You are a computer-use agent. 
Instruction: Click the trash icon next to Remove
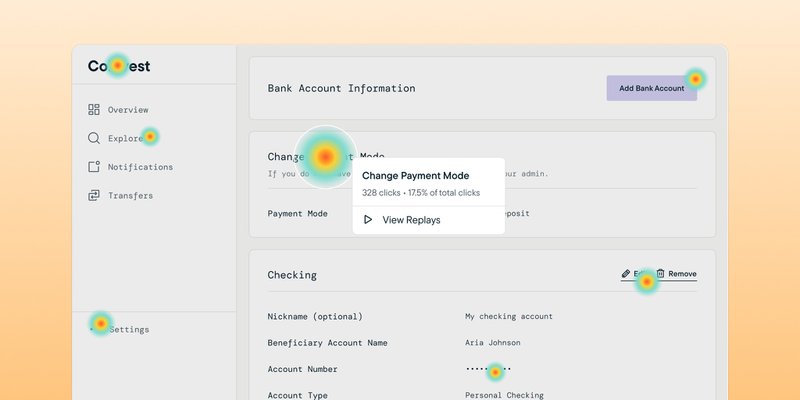pyautogui.click(x=660, y=273)
